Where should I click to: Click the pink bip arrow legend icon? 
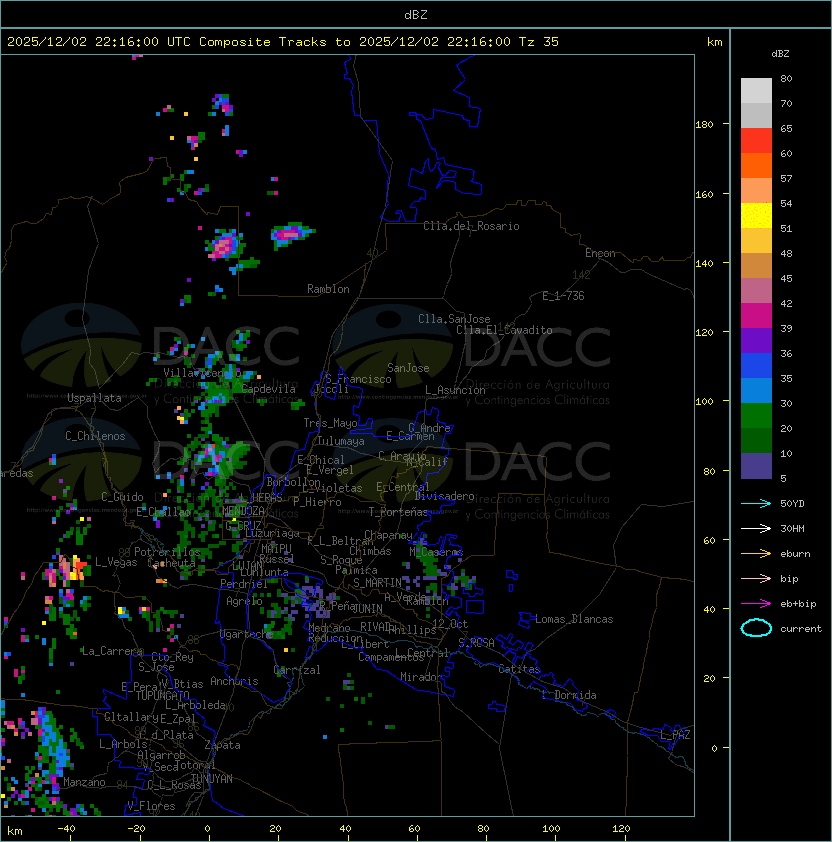756,578
